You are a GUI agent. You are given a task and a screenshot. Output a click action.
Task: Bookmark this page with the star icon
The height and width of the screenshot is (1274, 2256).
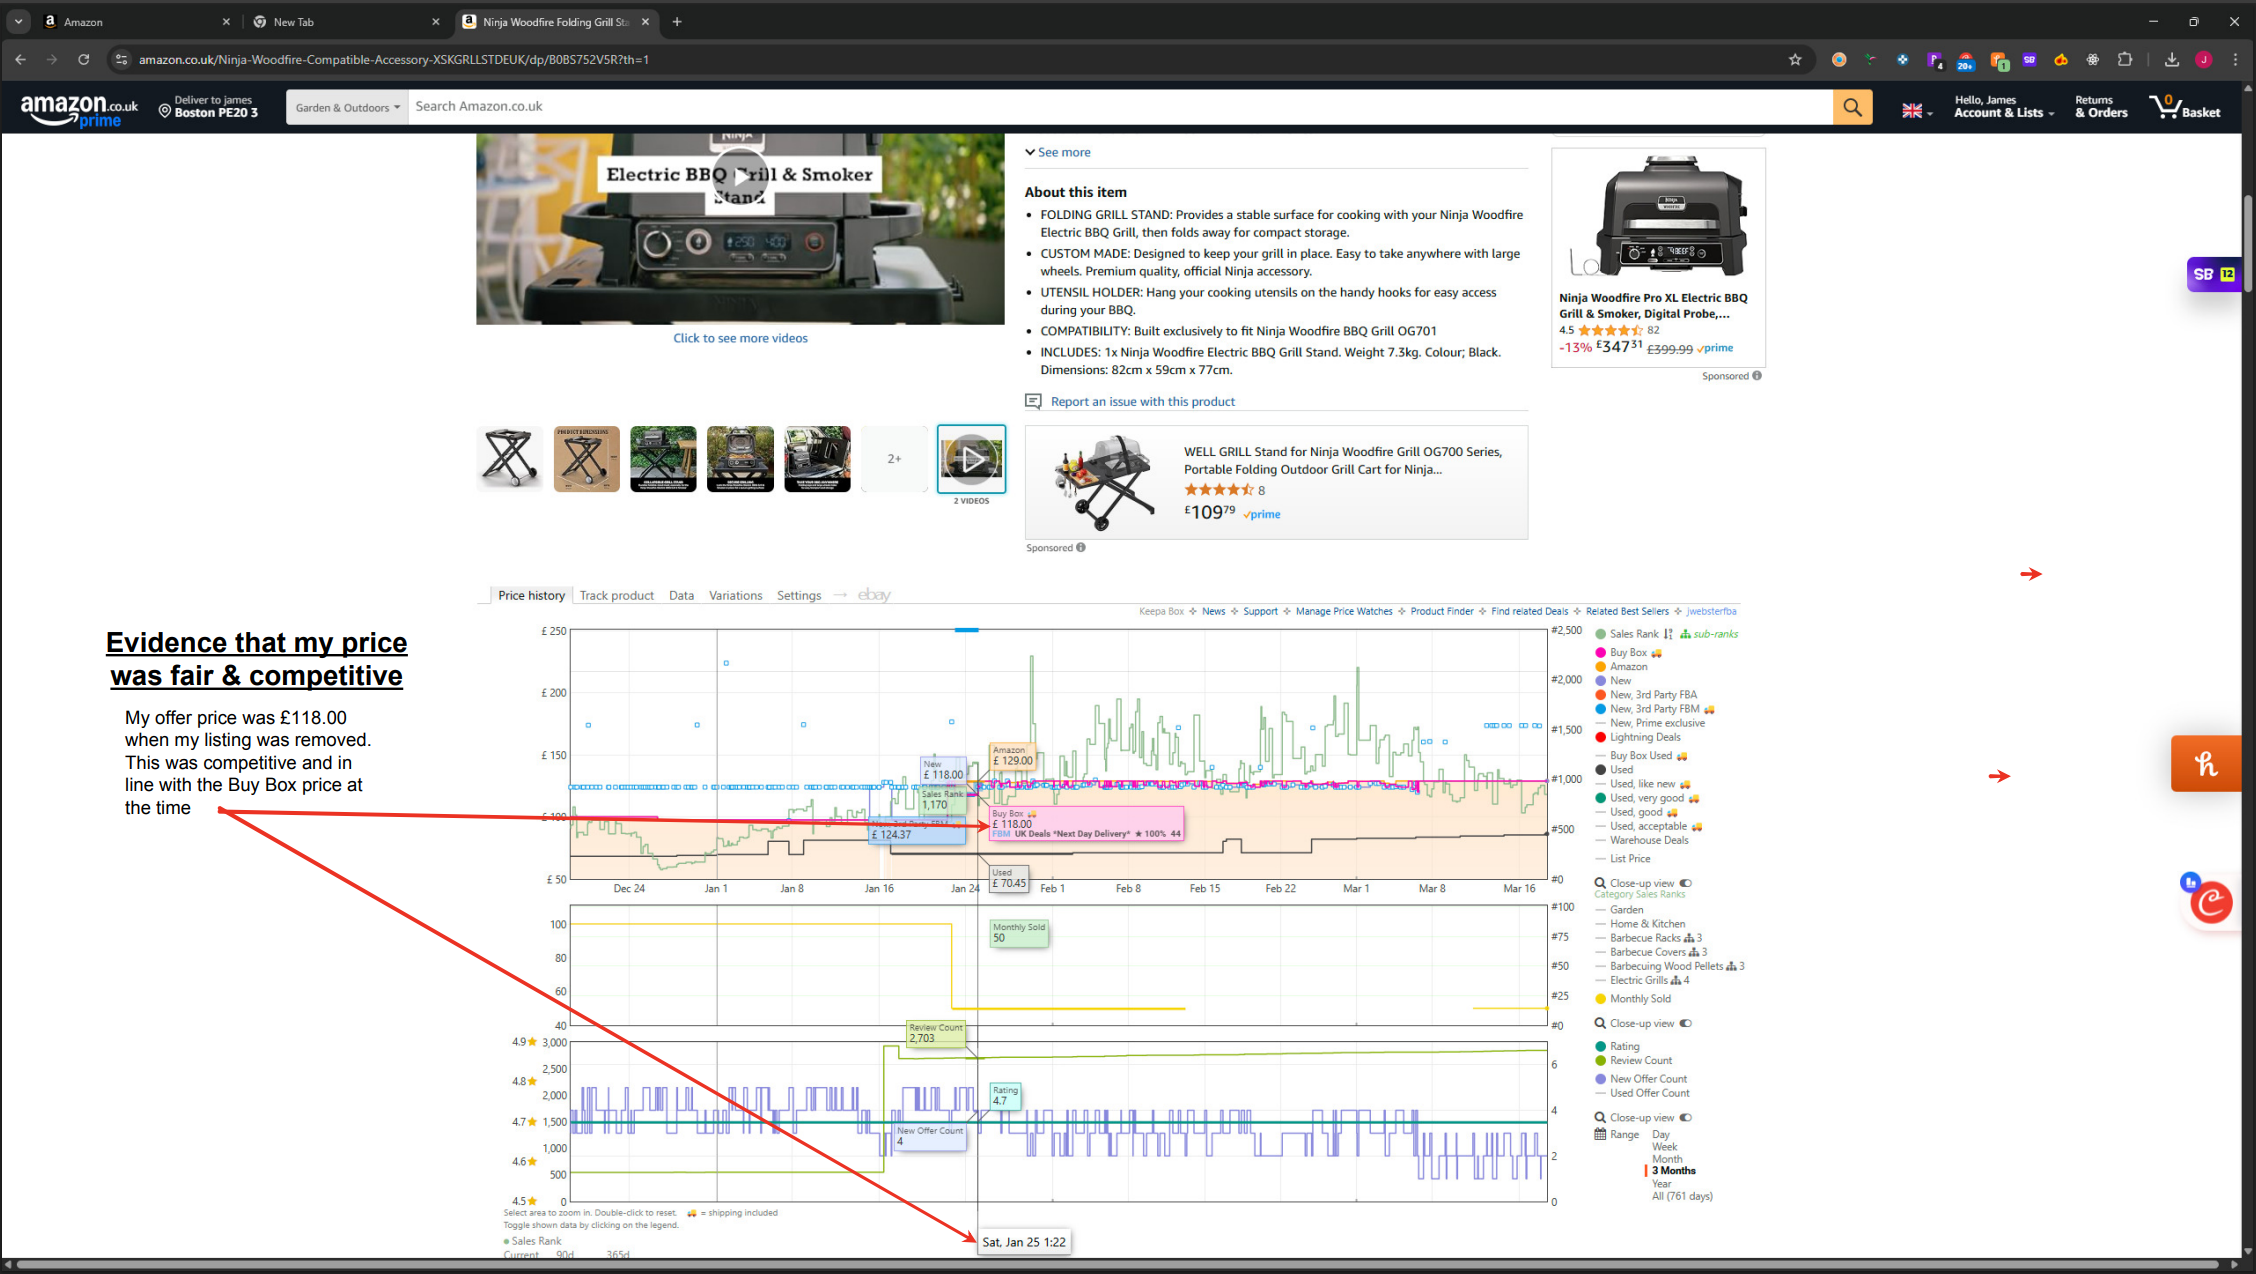tap(1795, 60)
